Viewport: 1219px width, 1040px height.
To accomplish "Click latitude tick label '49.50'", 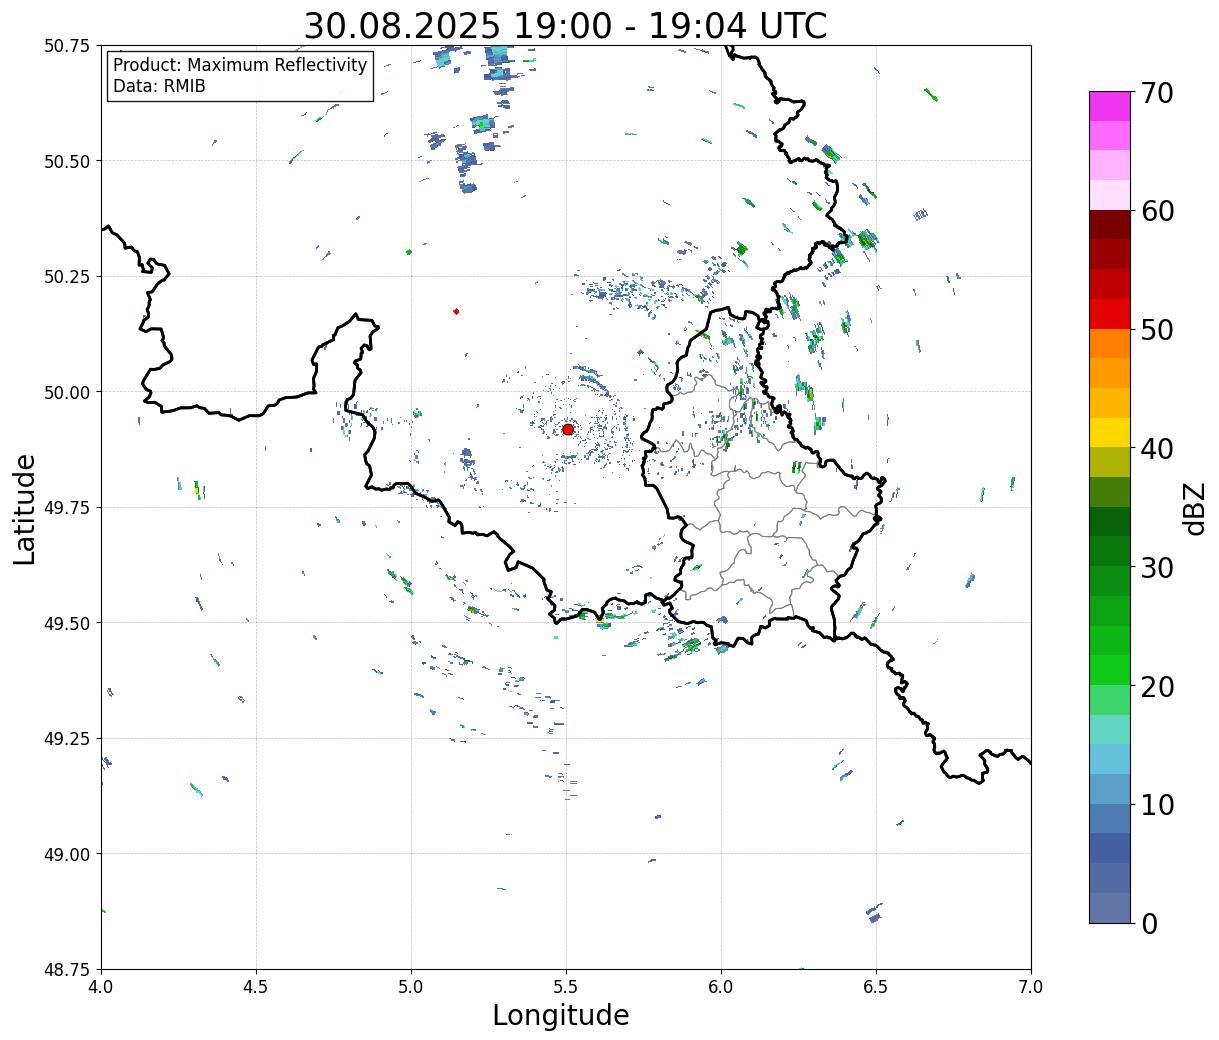I will pos(67,623).
